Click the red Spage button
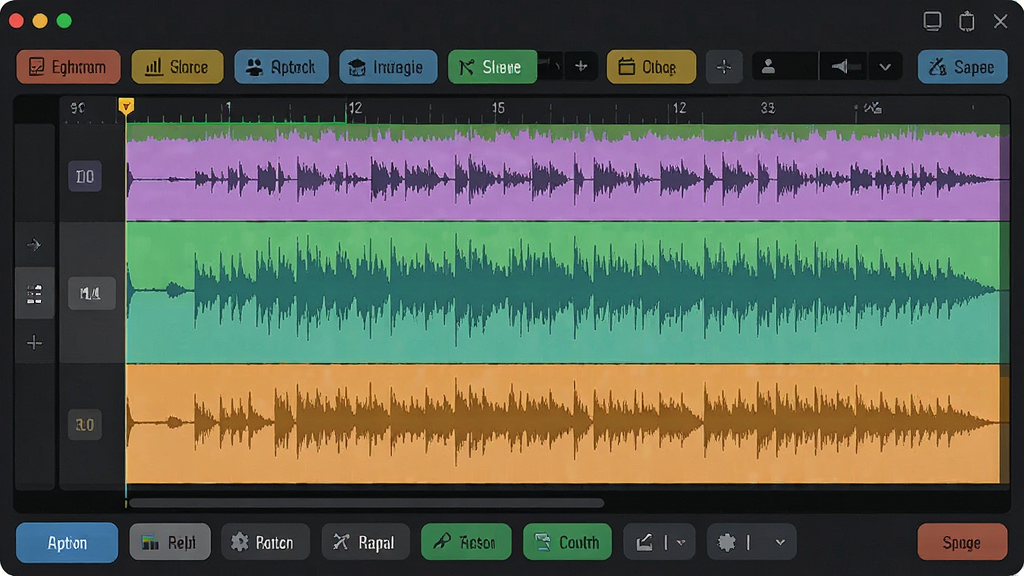Screen dimensions: 1024x576 point(962,542)
